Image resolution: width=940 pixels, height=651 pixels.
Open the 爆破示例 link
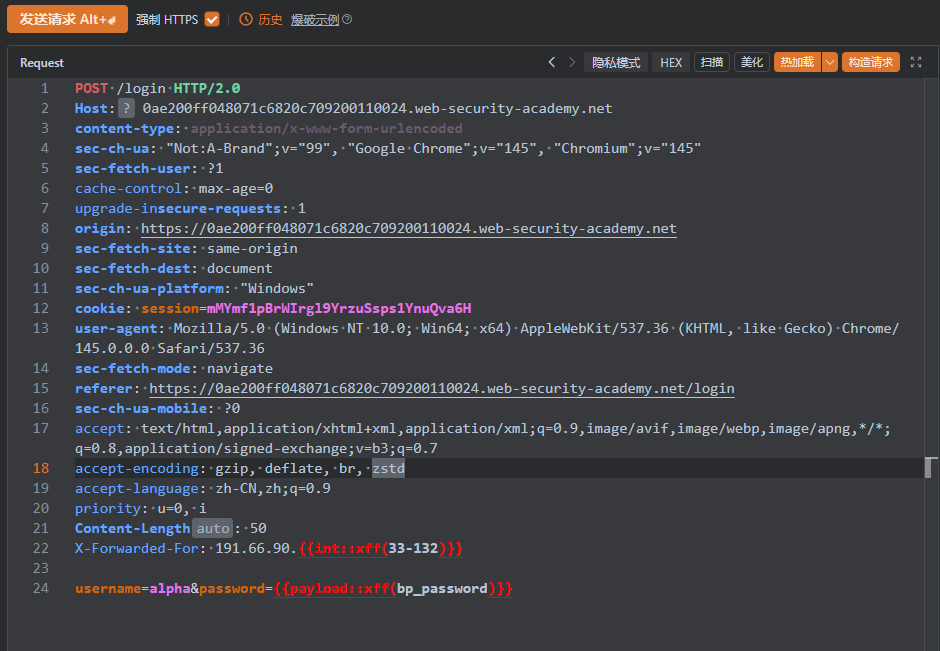pos(314,20)
